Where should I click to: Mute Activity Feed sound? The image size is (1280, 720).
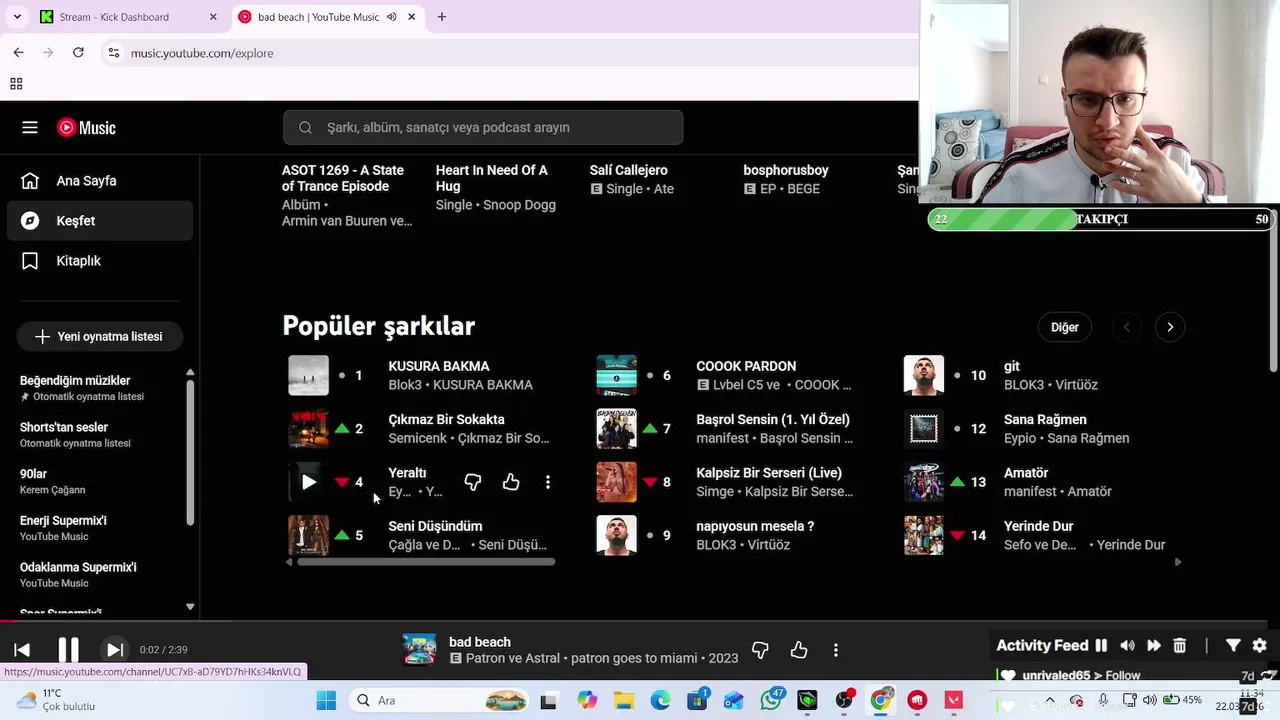pyautogui.click(x=1127, y=646)
